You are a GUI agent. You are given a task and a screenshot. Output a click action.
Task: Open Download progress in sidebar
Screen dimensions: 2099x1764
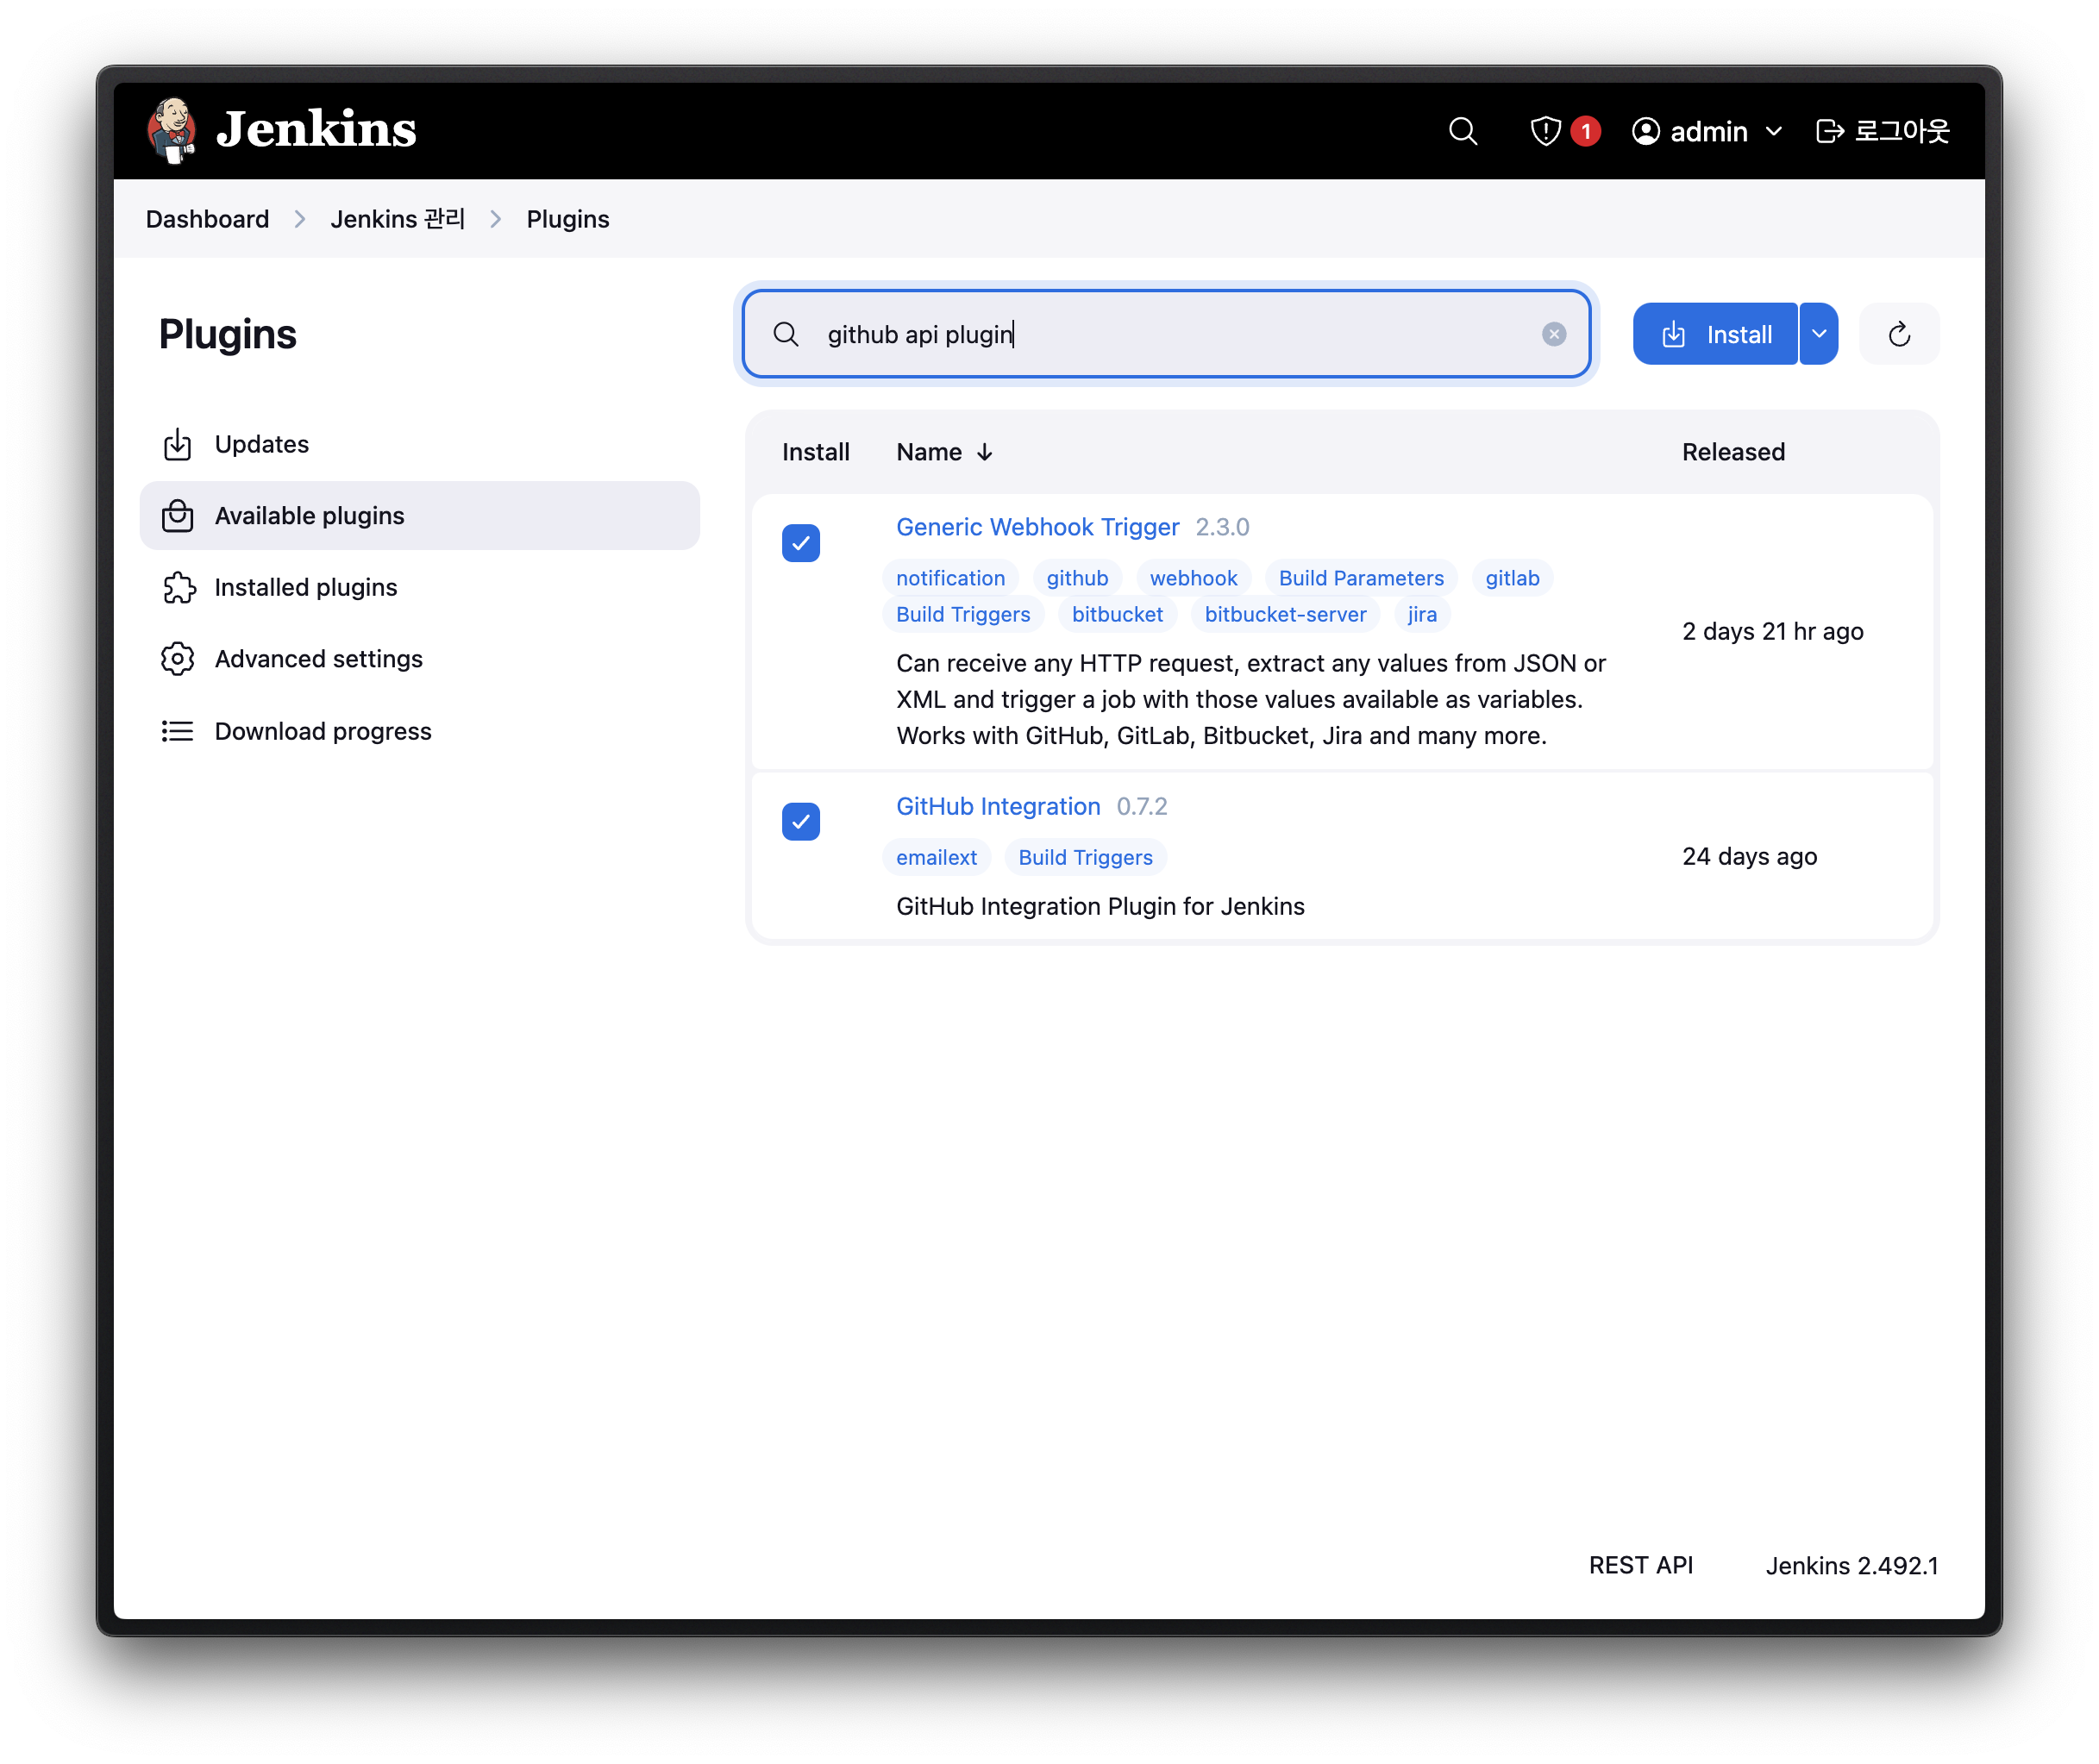point(420,731)
